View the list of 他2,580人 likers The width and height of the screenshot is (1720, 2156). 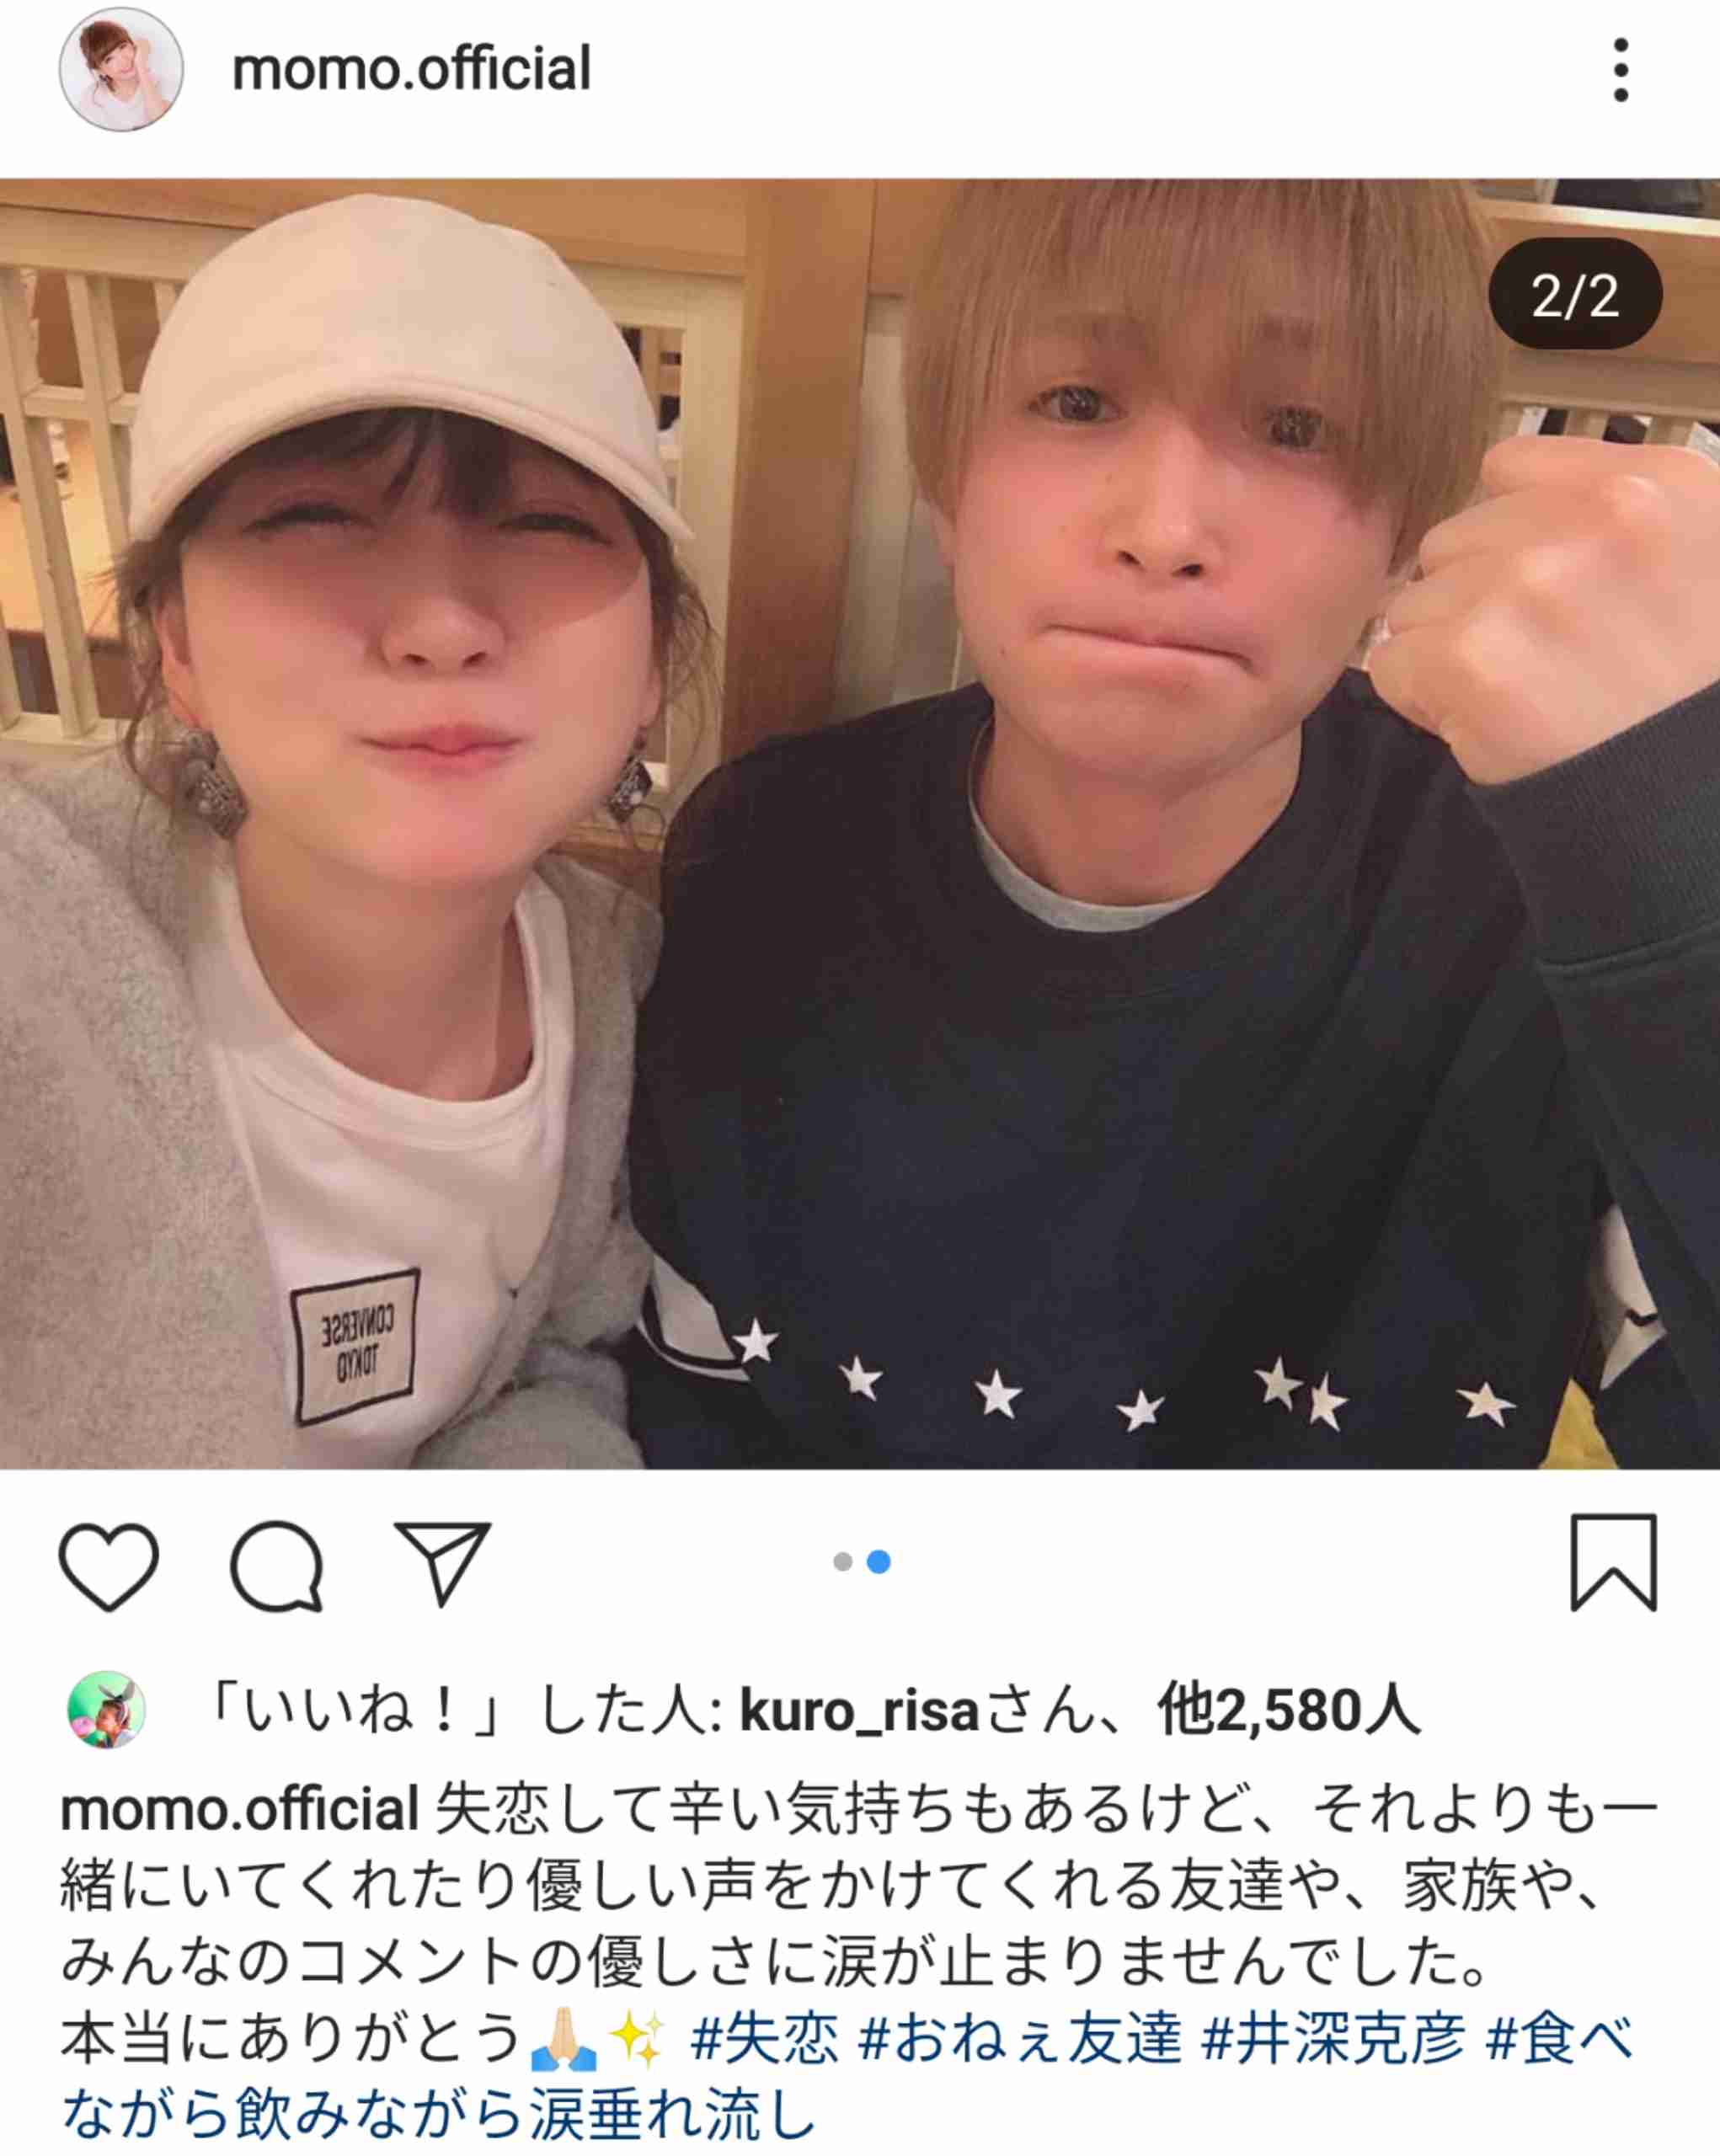point(1289,1711)
